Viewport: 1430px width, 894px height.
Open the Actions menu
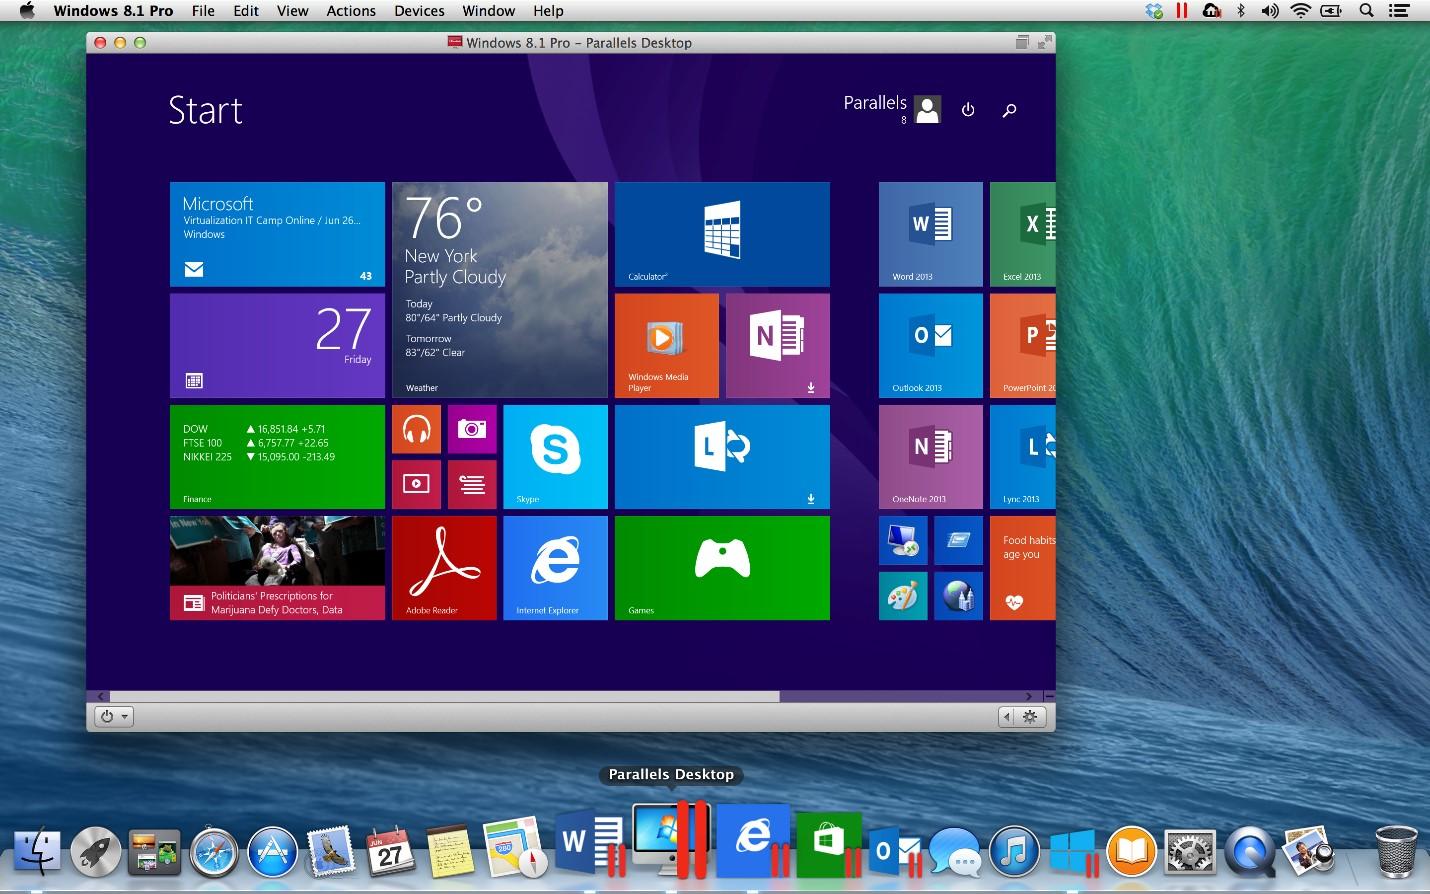click(351, 11)
